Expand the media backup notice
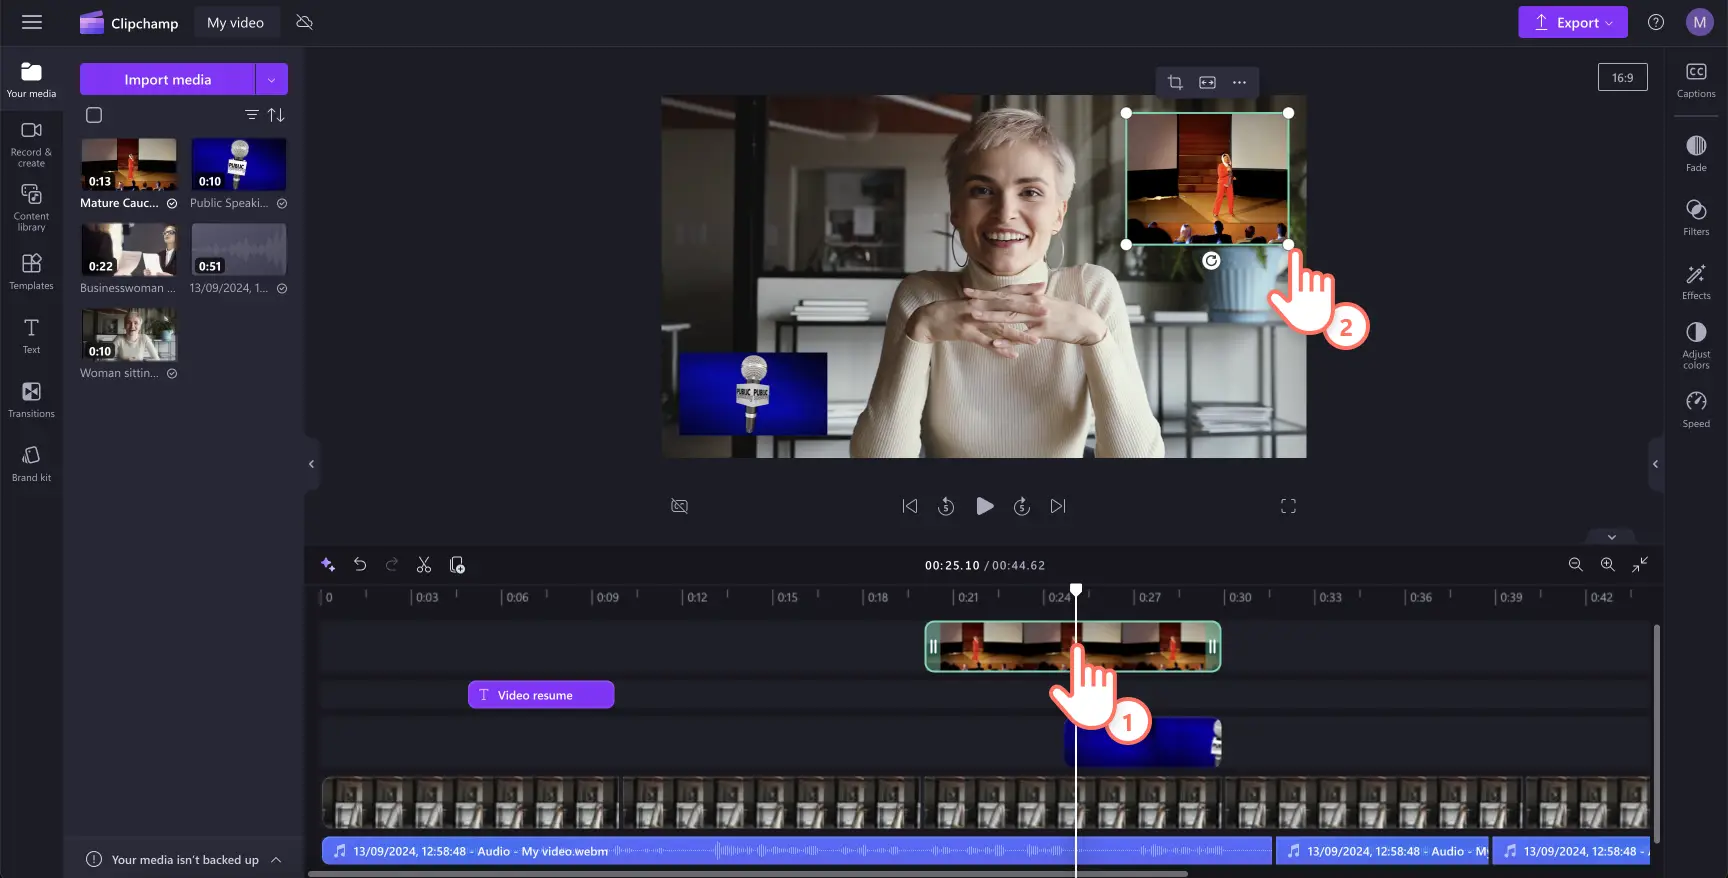Viewport: 1728px width, 878px height. [276, 860]
